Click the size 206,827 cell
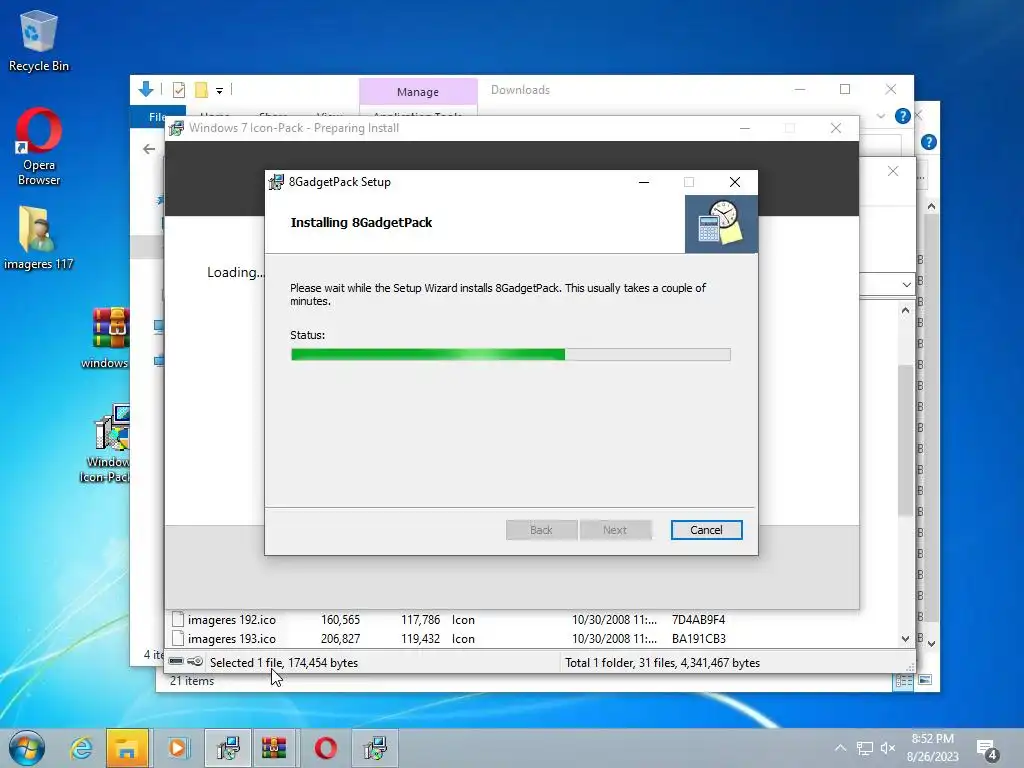The height and width of the screenshot is (768, 1024). (340, 638)
